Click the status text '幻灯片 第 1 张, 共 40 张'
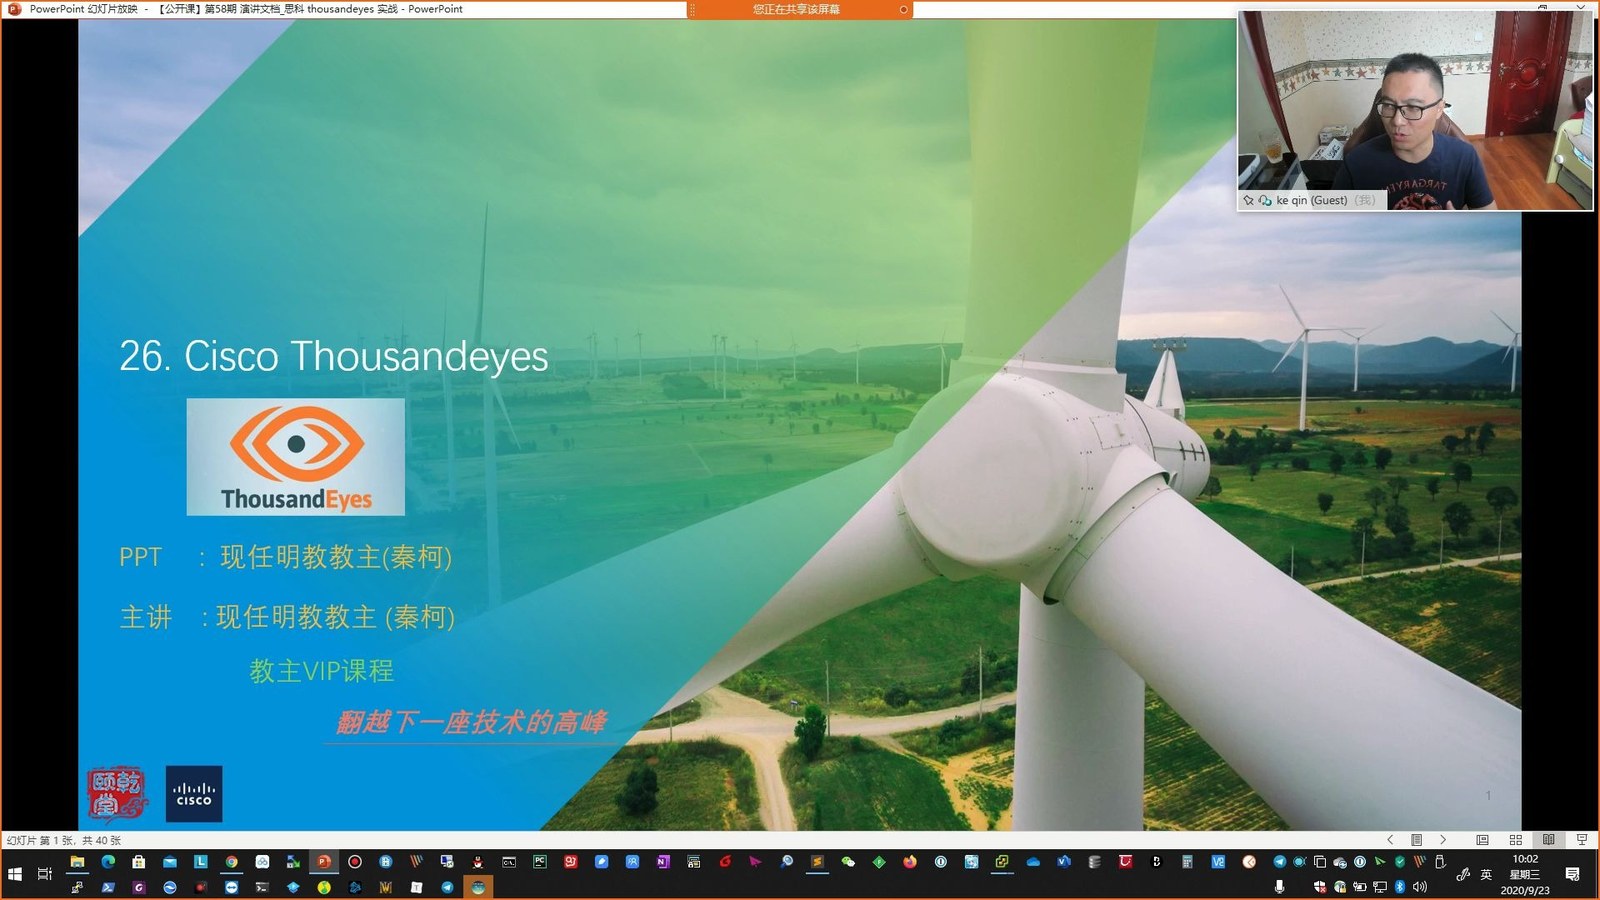This screenshot has height=900, width=1600. pyautogui.click(x=64, y=840)
